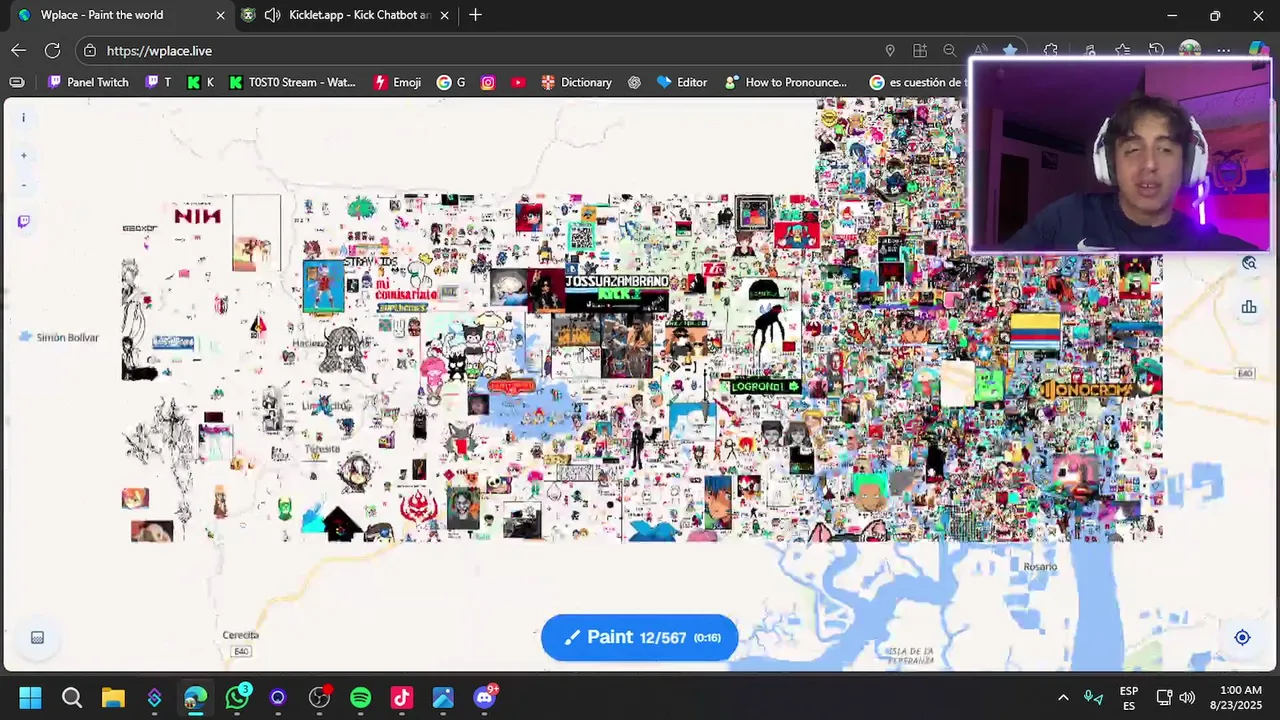Viewport: 1280px width, 720px height.
Task: Click the Rosario map label
Action: tap(1040, 566)
